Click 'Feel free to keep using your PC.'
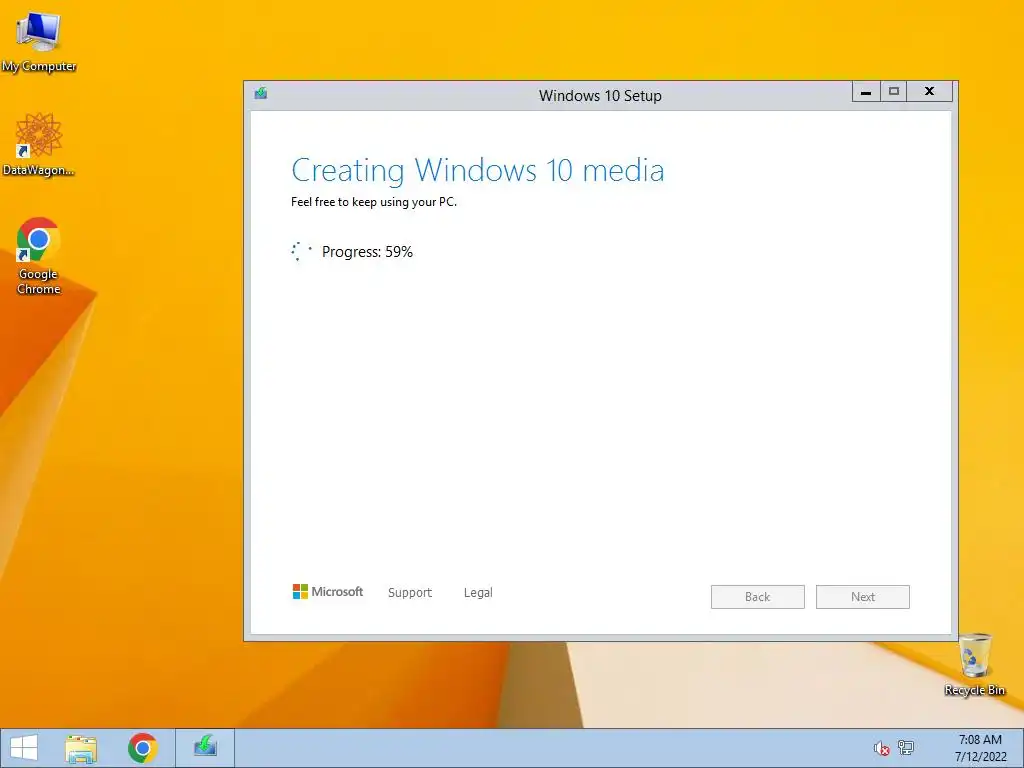The height and width of the screenshot is (768, 1024). (374, 202)
